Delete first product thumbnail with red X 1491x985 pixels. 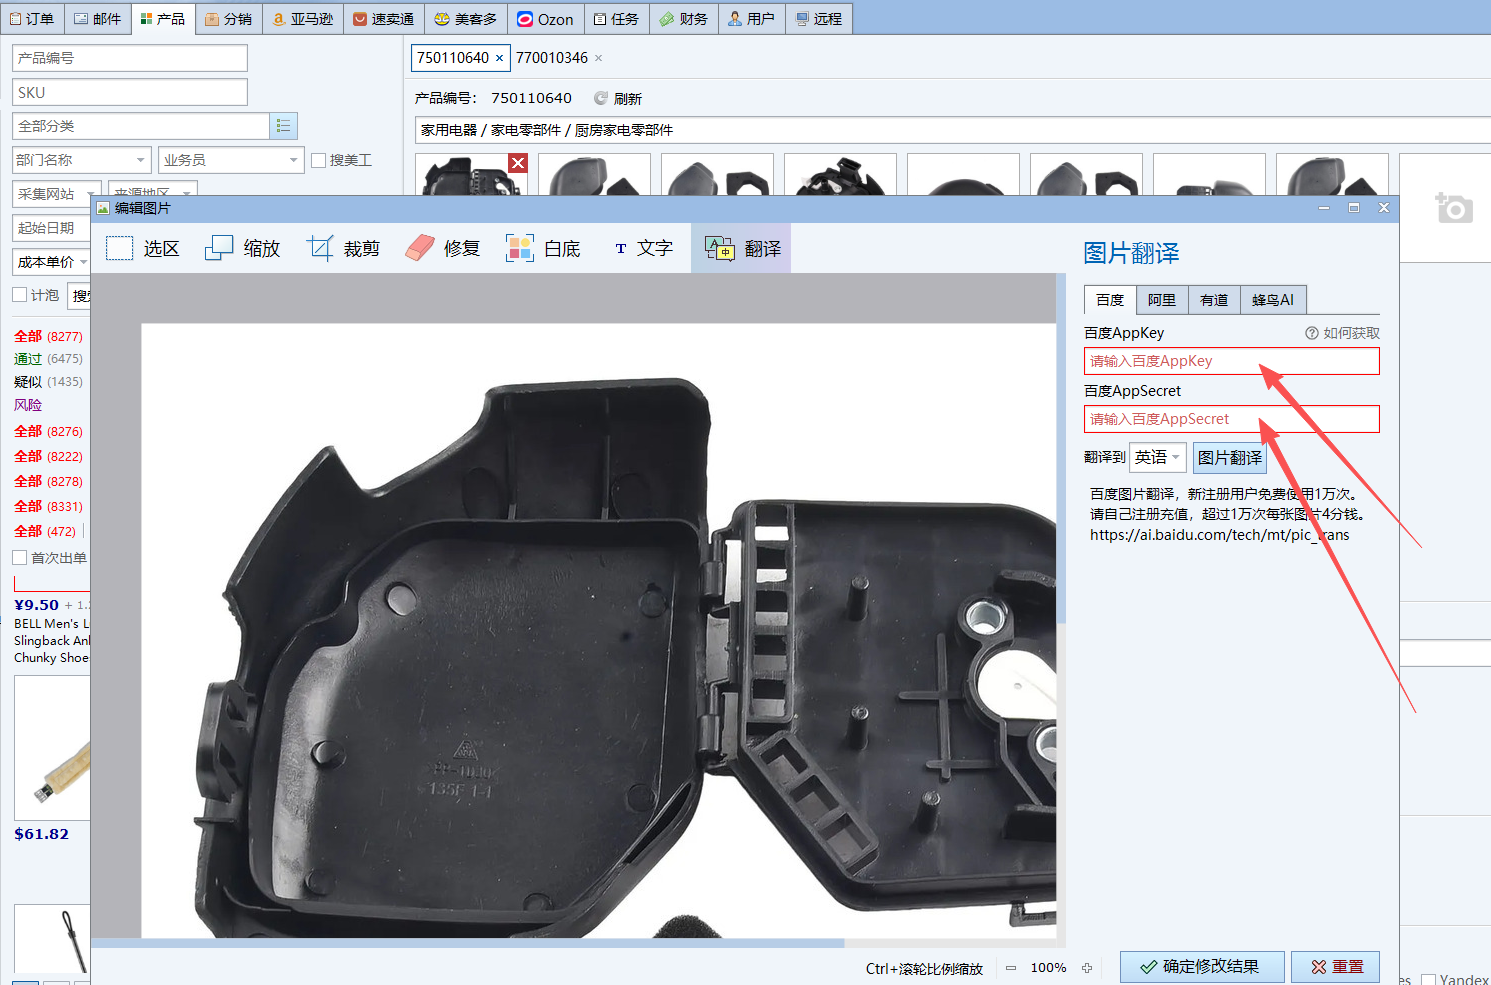(518, 163)
